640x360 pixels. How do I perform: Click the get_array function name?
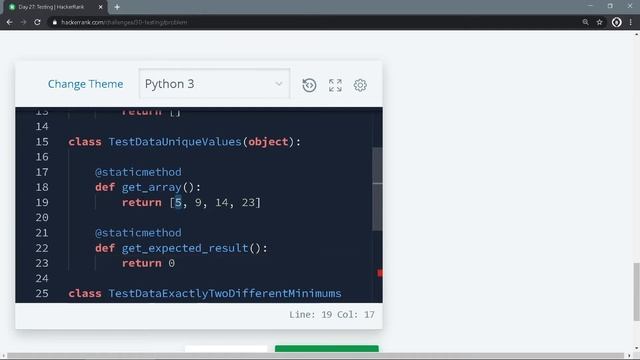point(151,187)
